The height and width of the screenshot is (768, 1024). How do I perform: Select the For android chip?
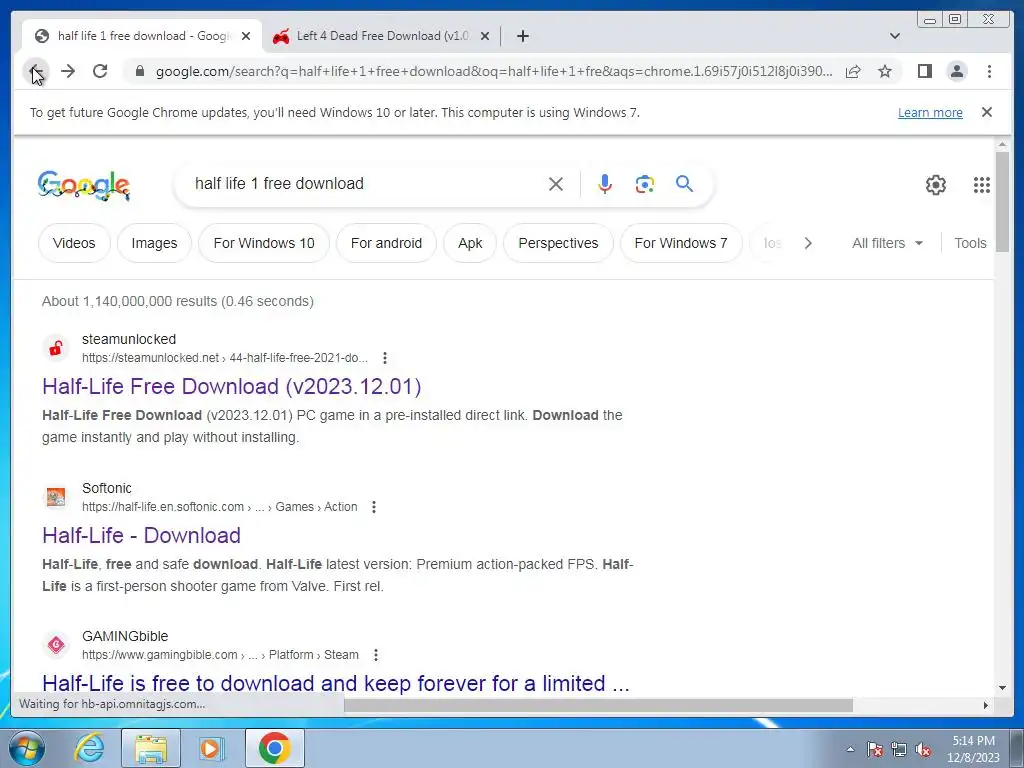point(386,243)
